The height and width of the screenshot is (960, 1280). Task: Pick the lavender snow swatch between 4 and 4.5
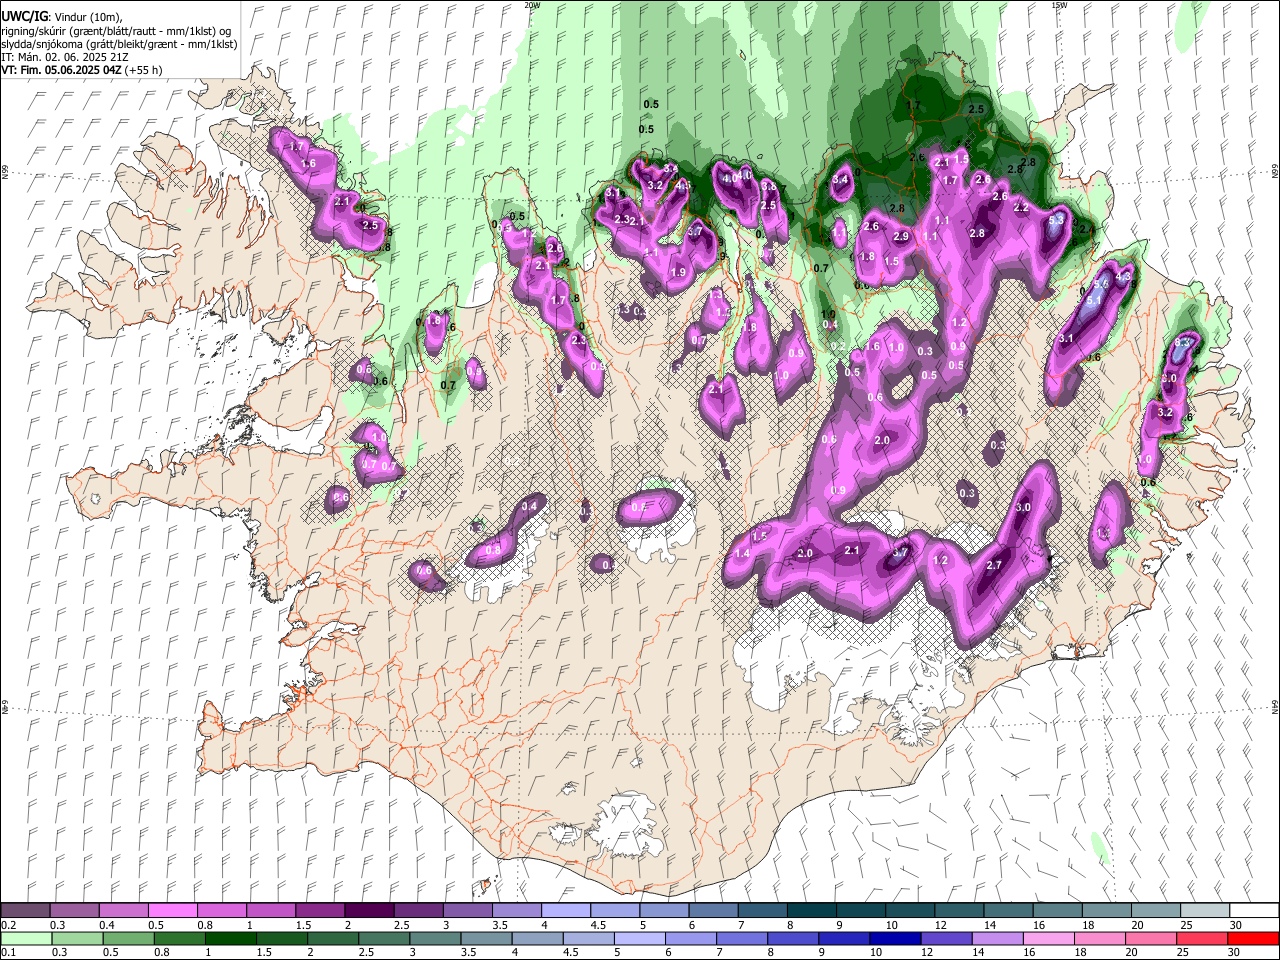[x=564, y=911]
